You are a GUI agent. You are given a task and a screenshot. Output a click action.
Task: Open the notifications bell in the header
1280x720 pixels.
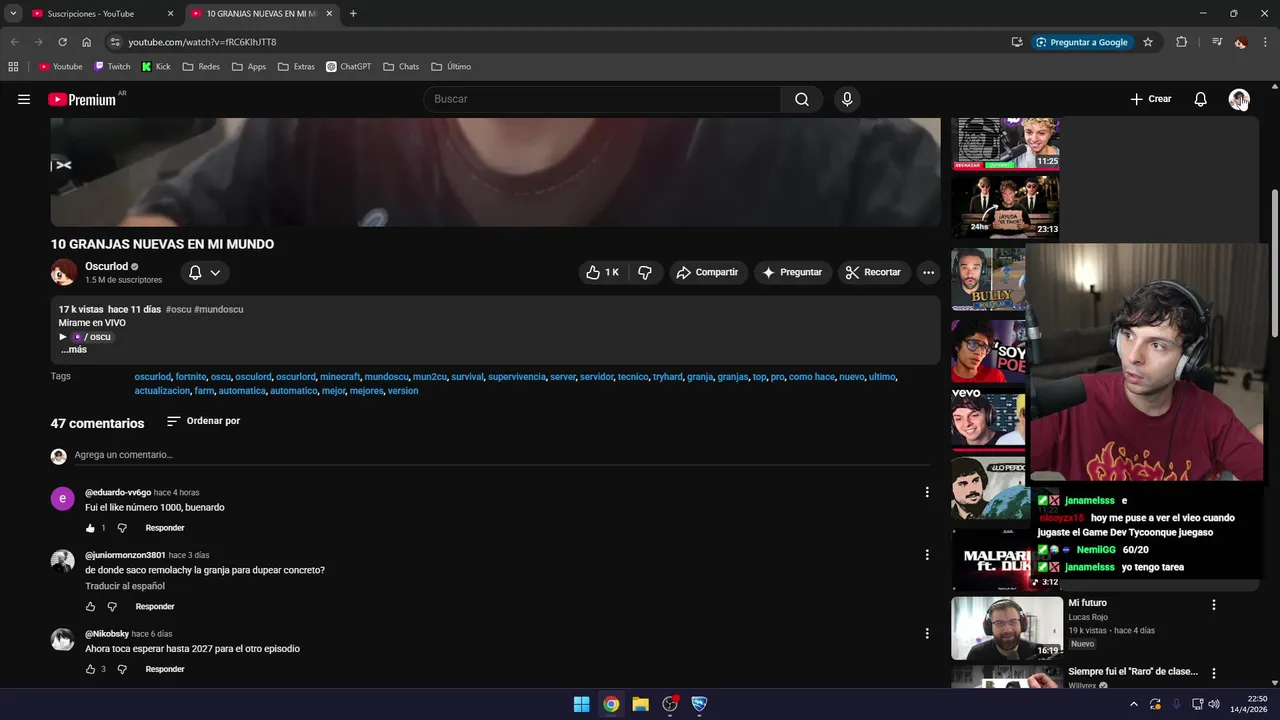click(1201, 99)
